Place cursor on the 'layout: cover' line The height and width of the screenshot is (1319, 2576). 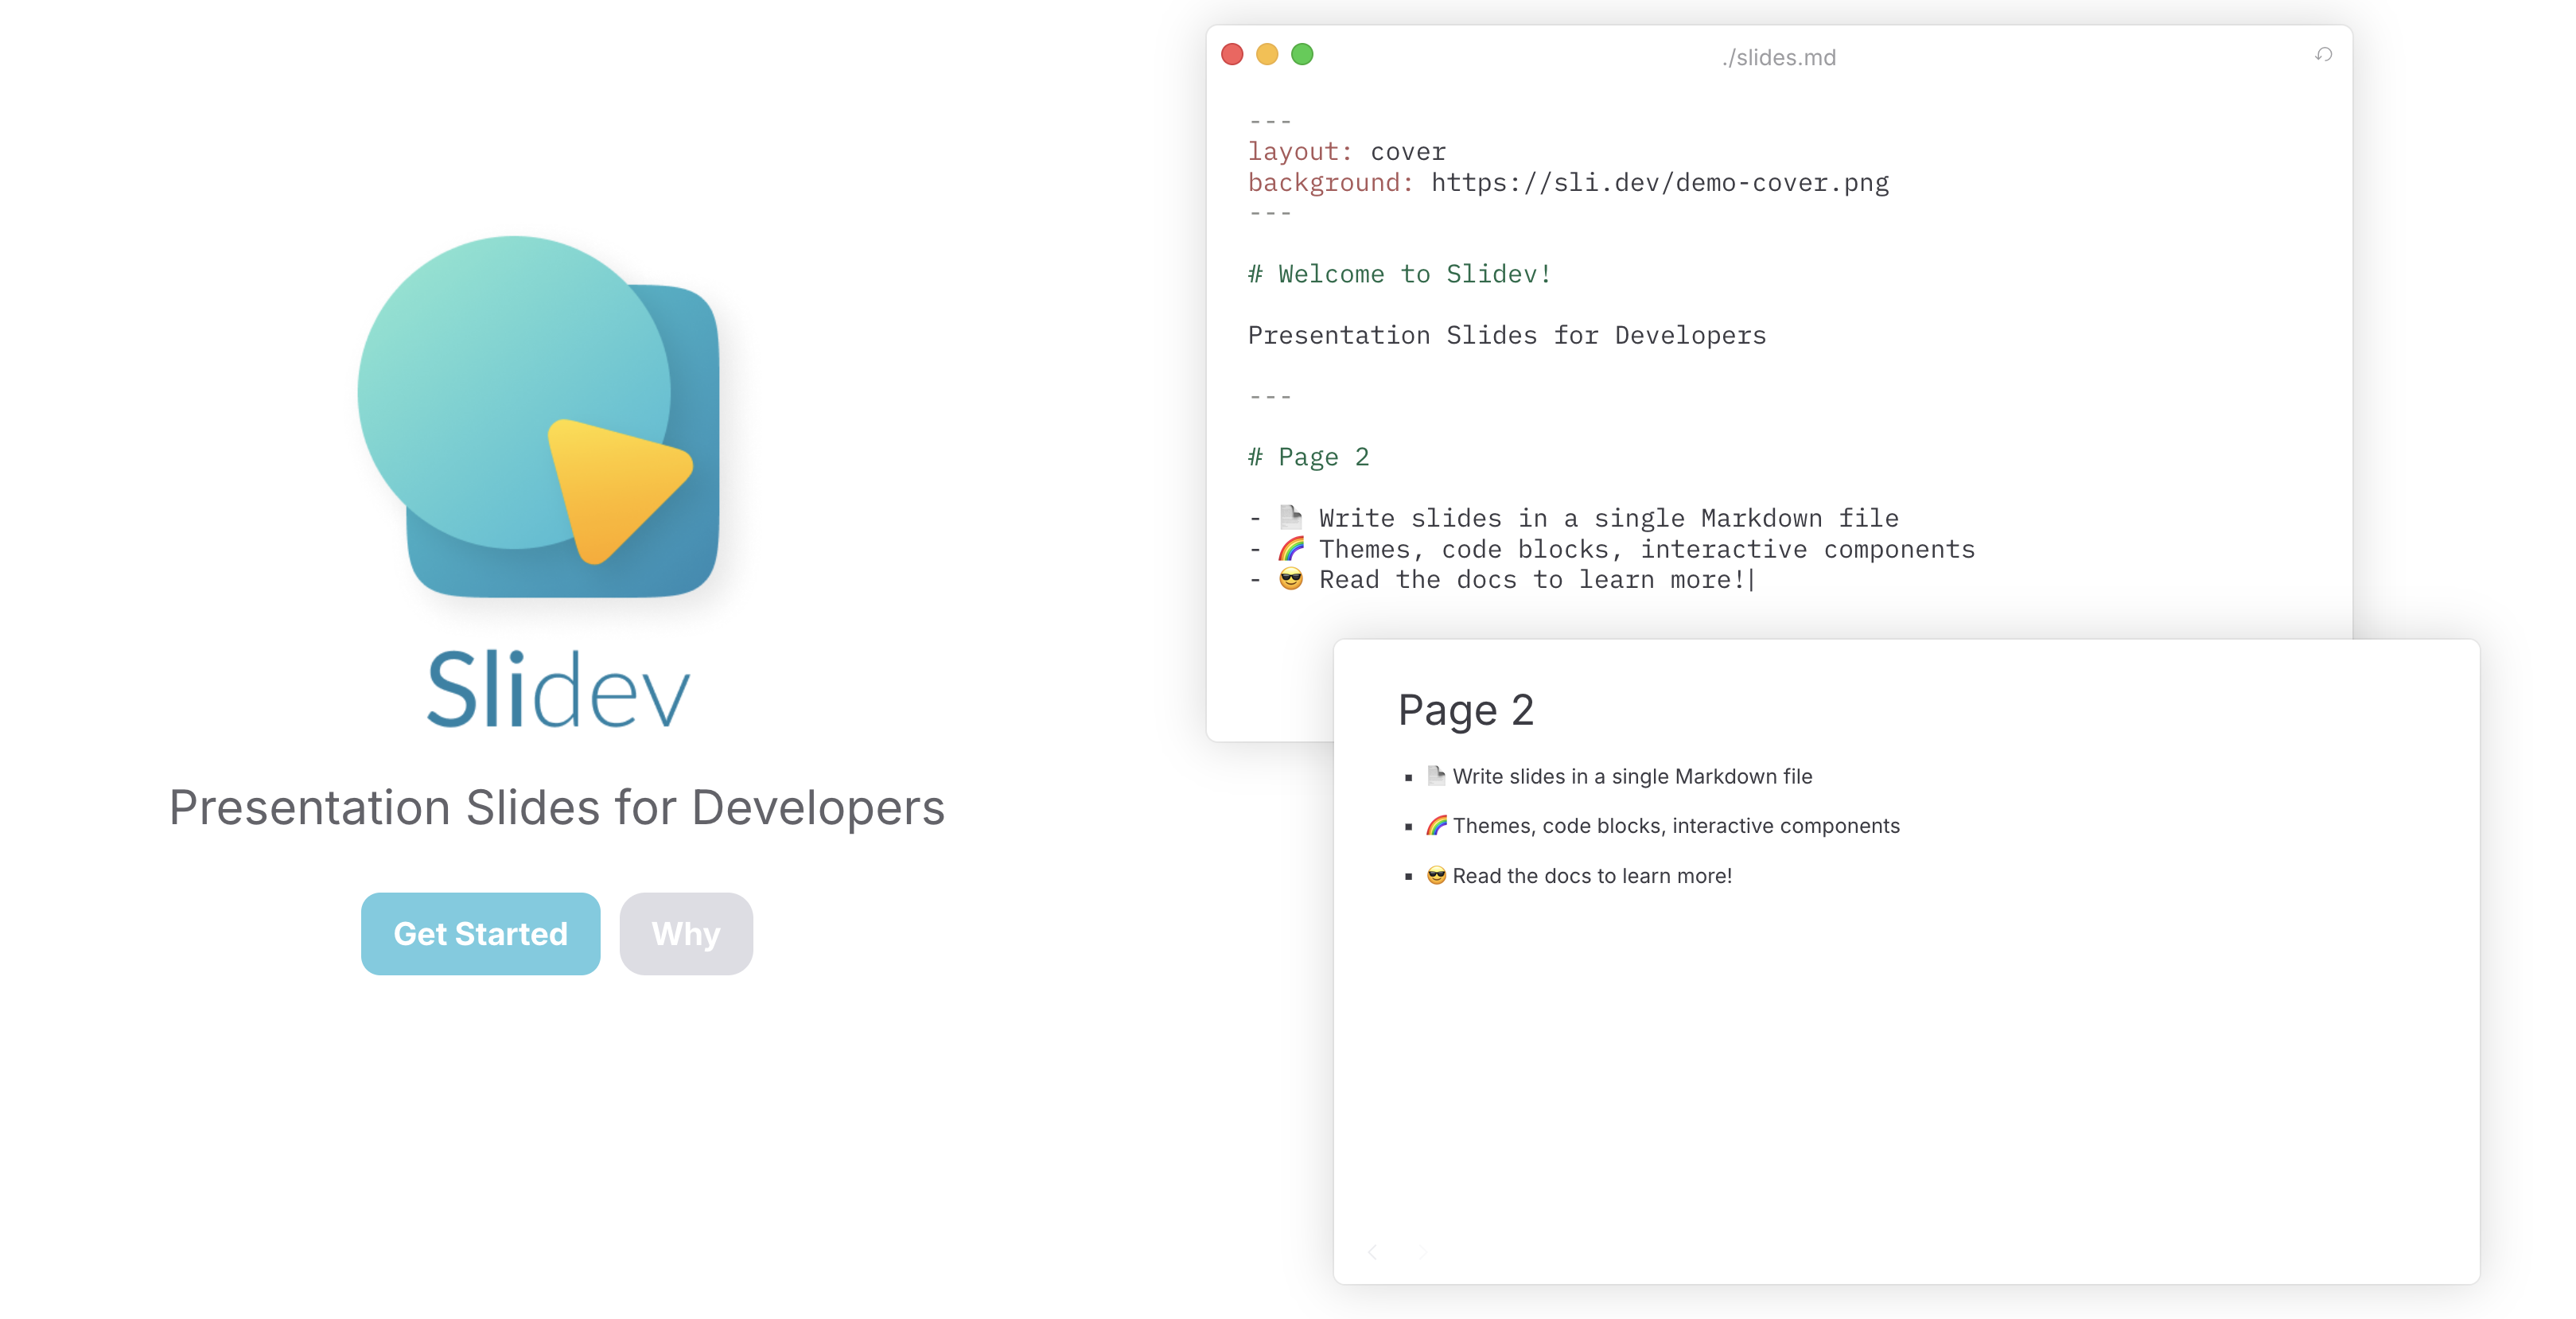click(x=1346, y=152)
